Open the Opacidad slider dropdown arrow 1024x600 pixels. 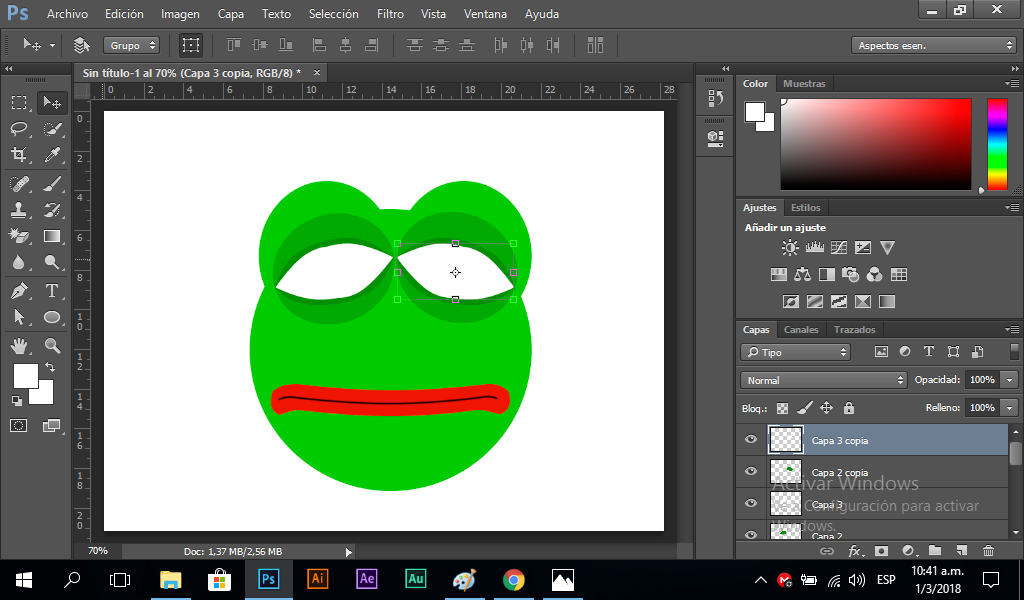(1010, 380)
